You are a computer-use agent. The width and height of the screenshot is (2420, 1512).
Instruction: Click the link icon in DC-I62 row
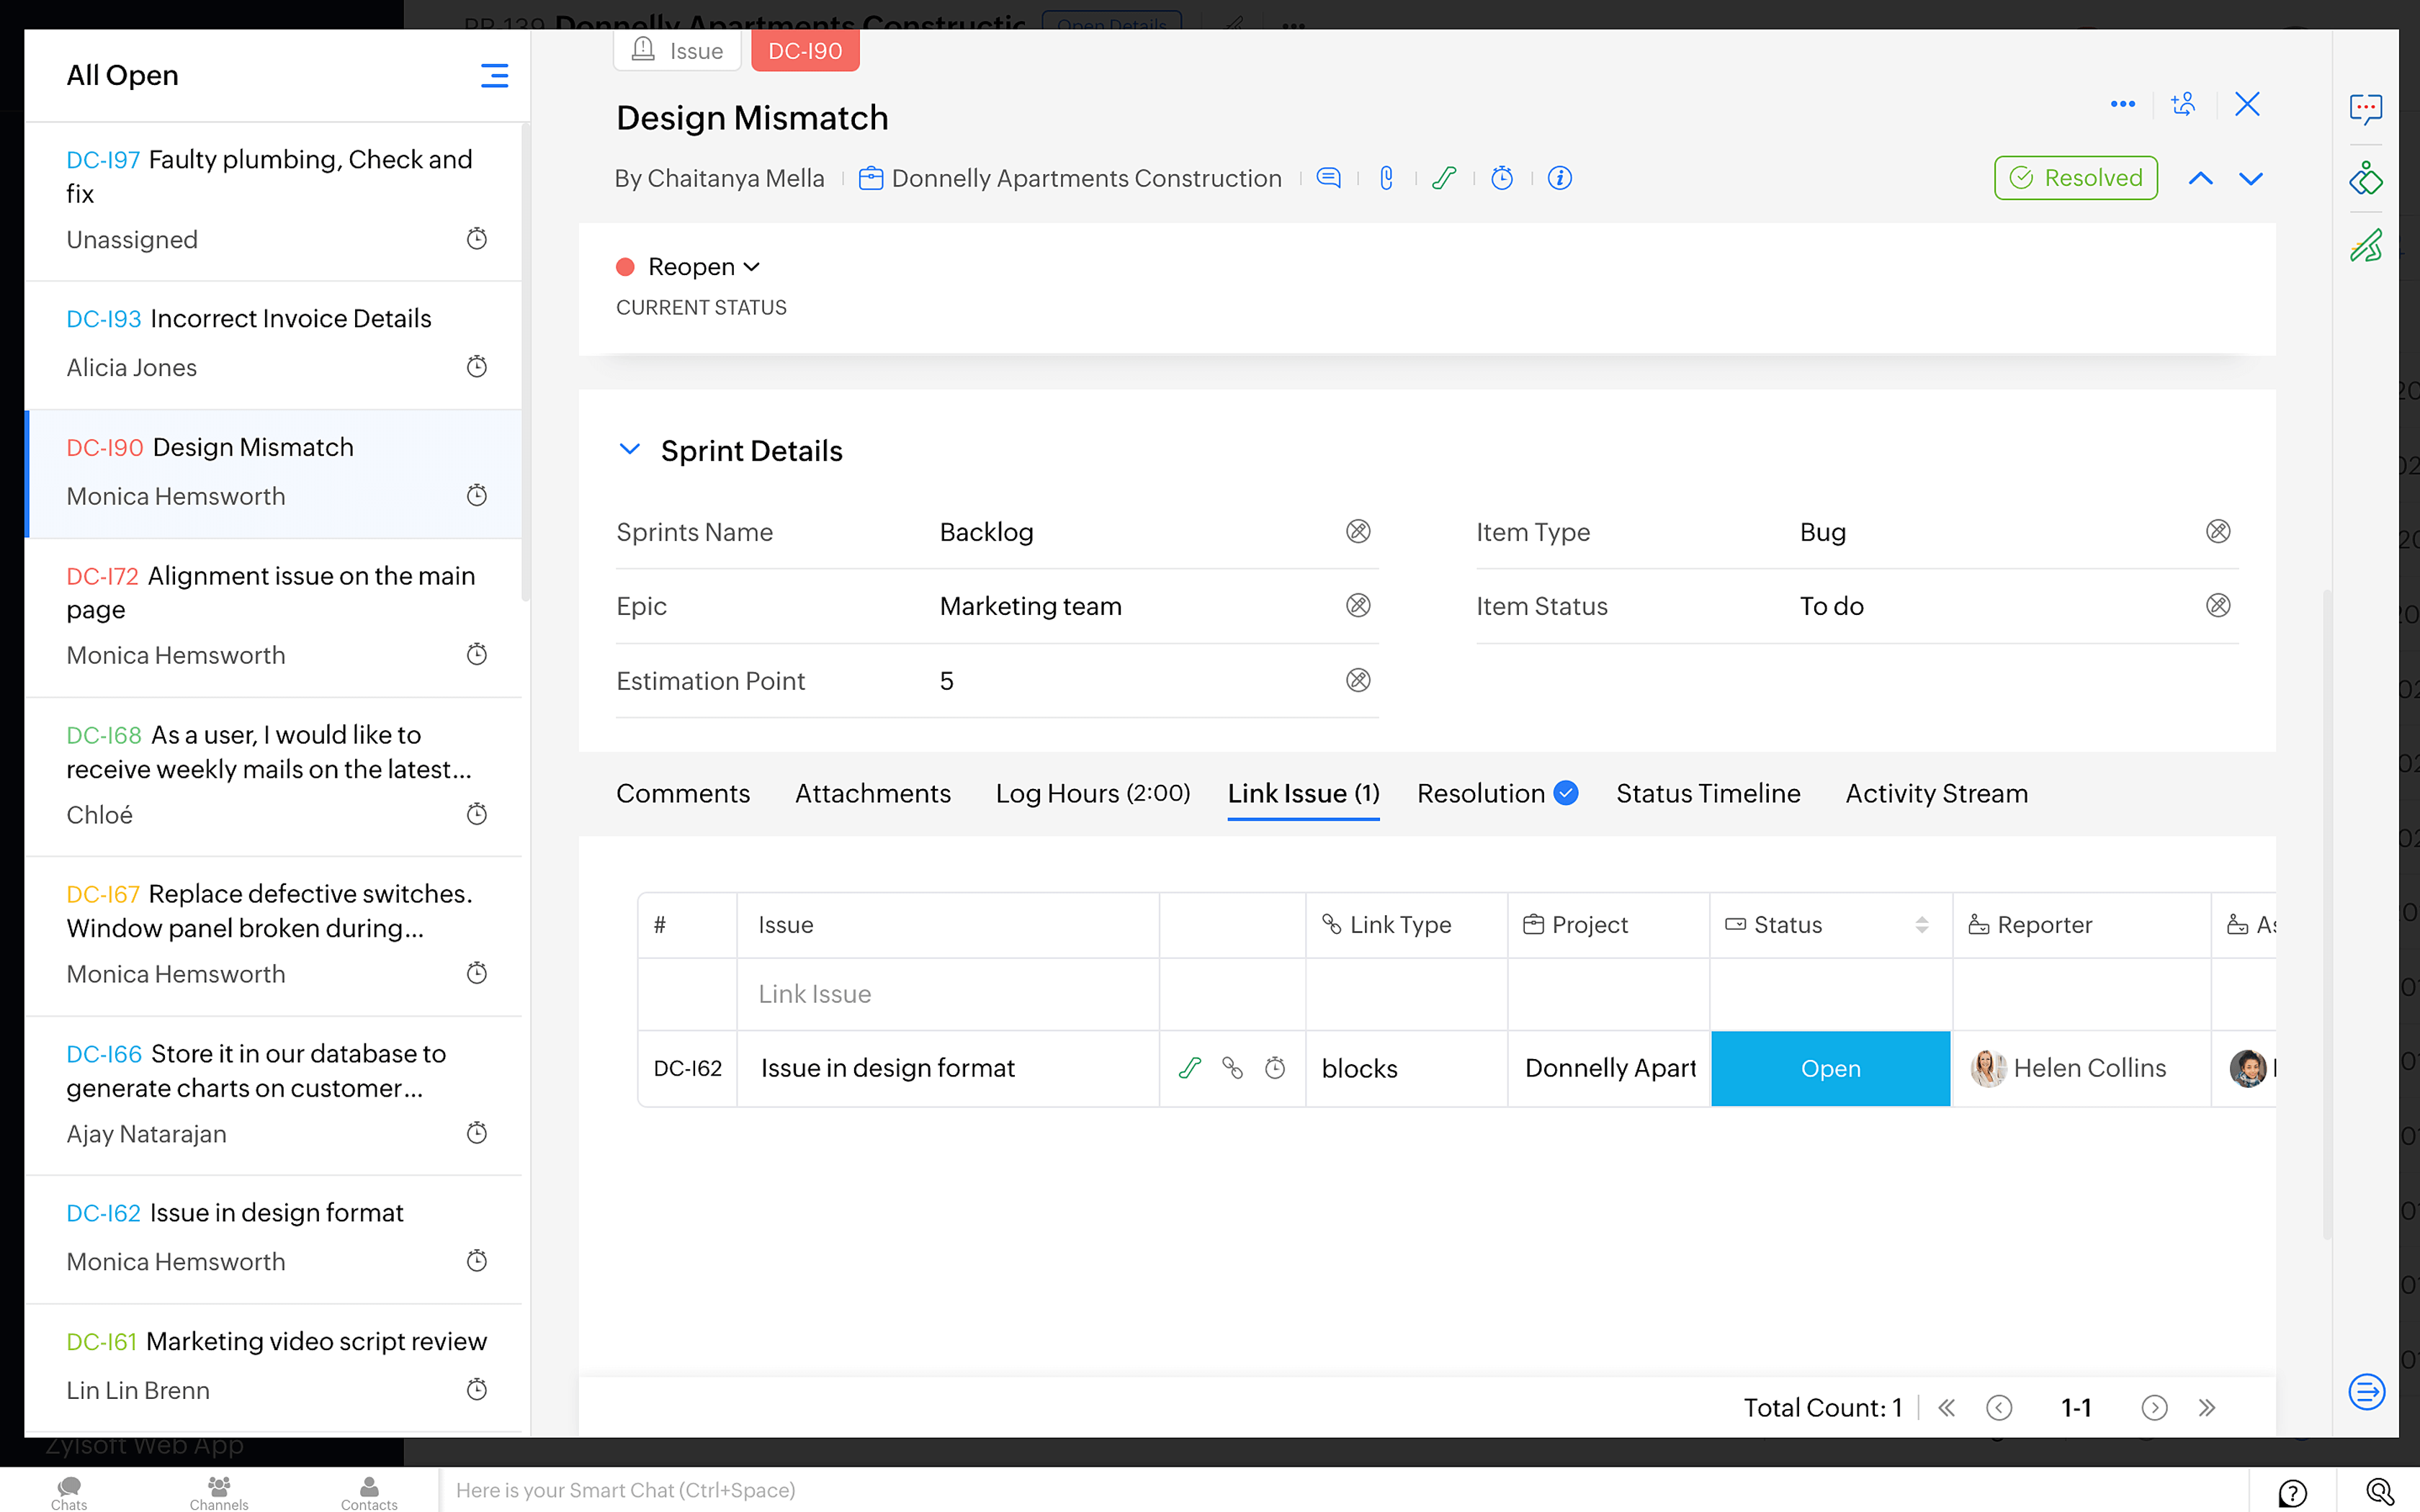click(x=1232, y=1068)
